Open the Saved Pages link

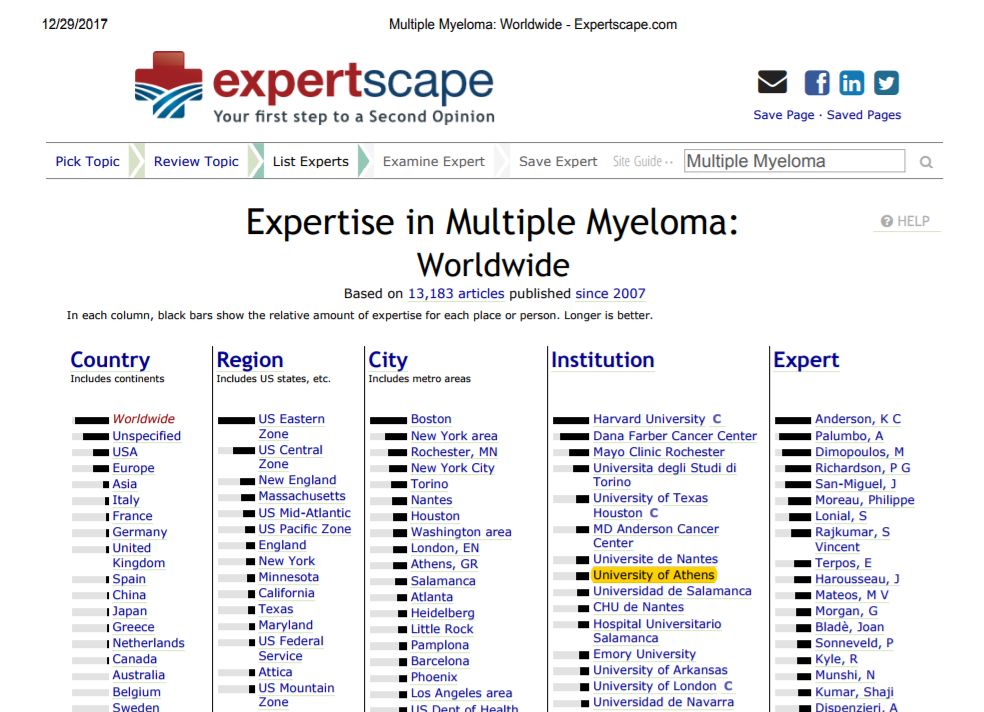tap(863, 115)
